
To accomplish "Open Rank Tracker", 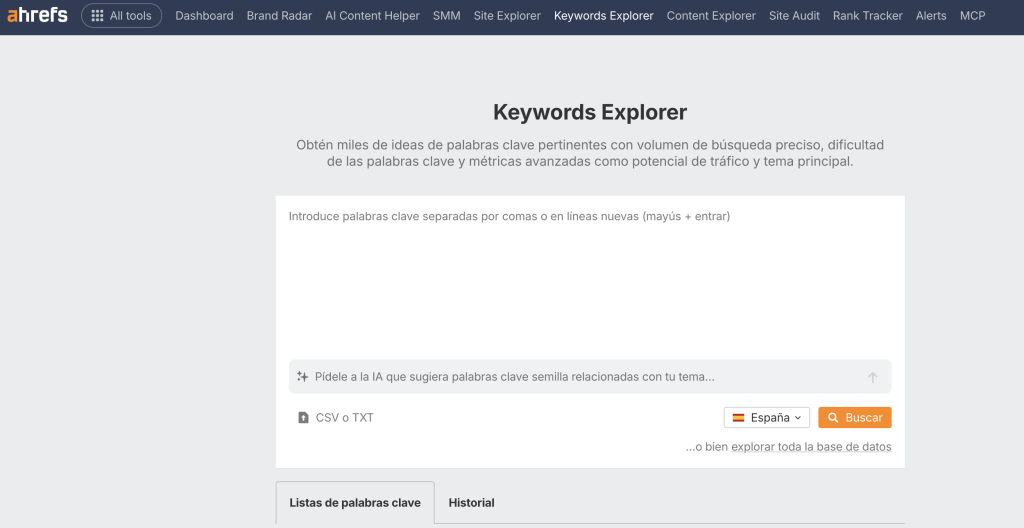I will click(x=868, y=16).
